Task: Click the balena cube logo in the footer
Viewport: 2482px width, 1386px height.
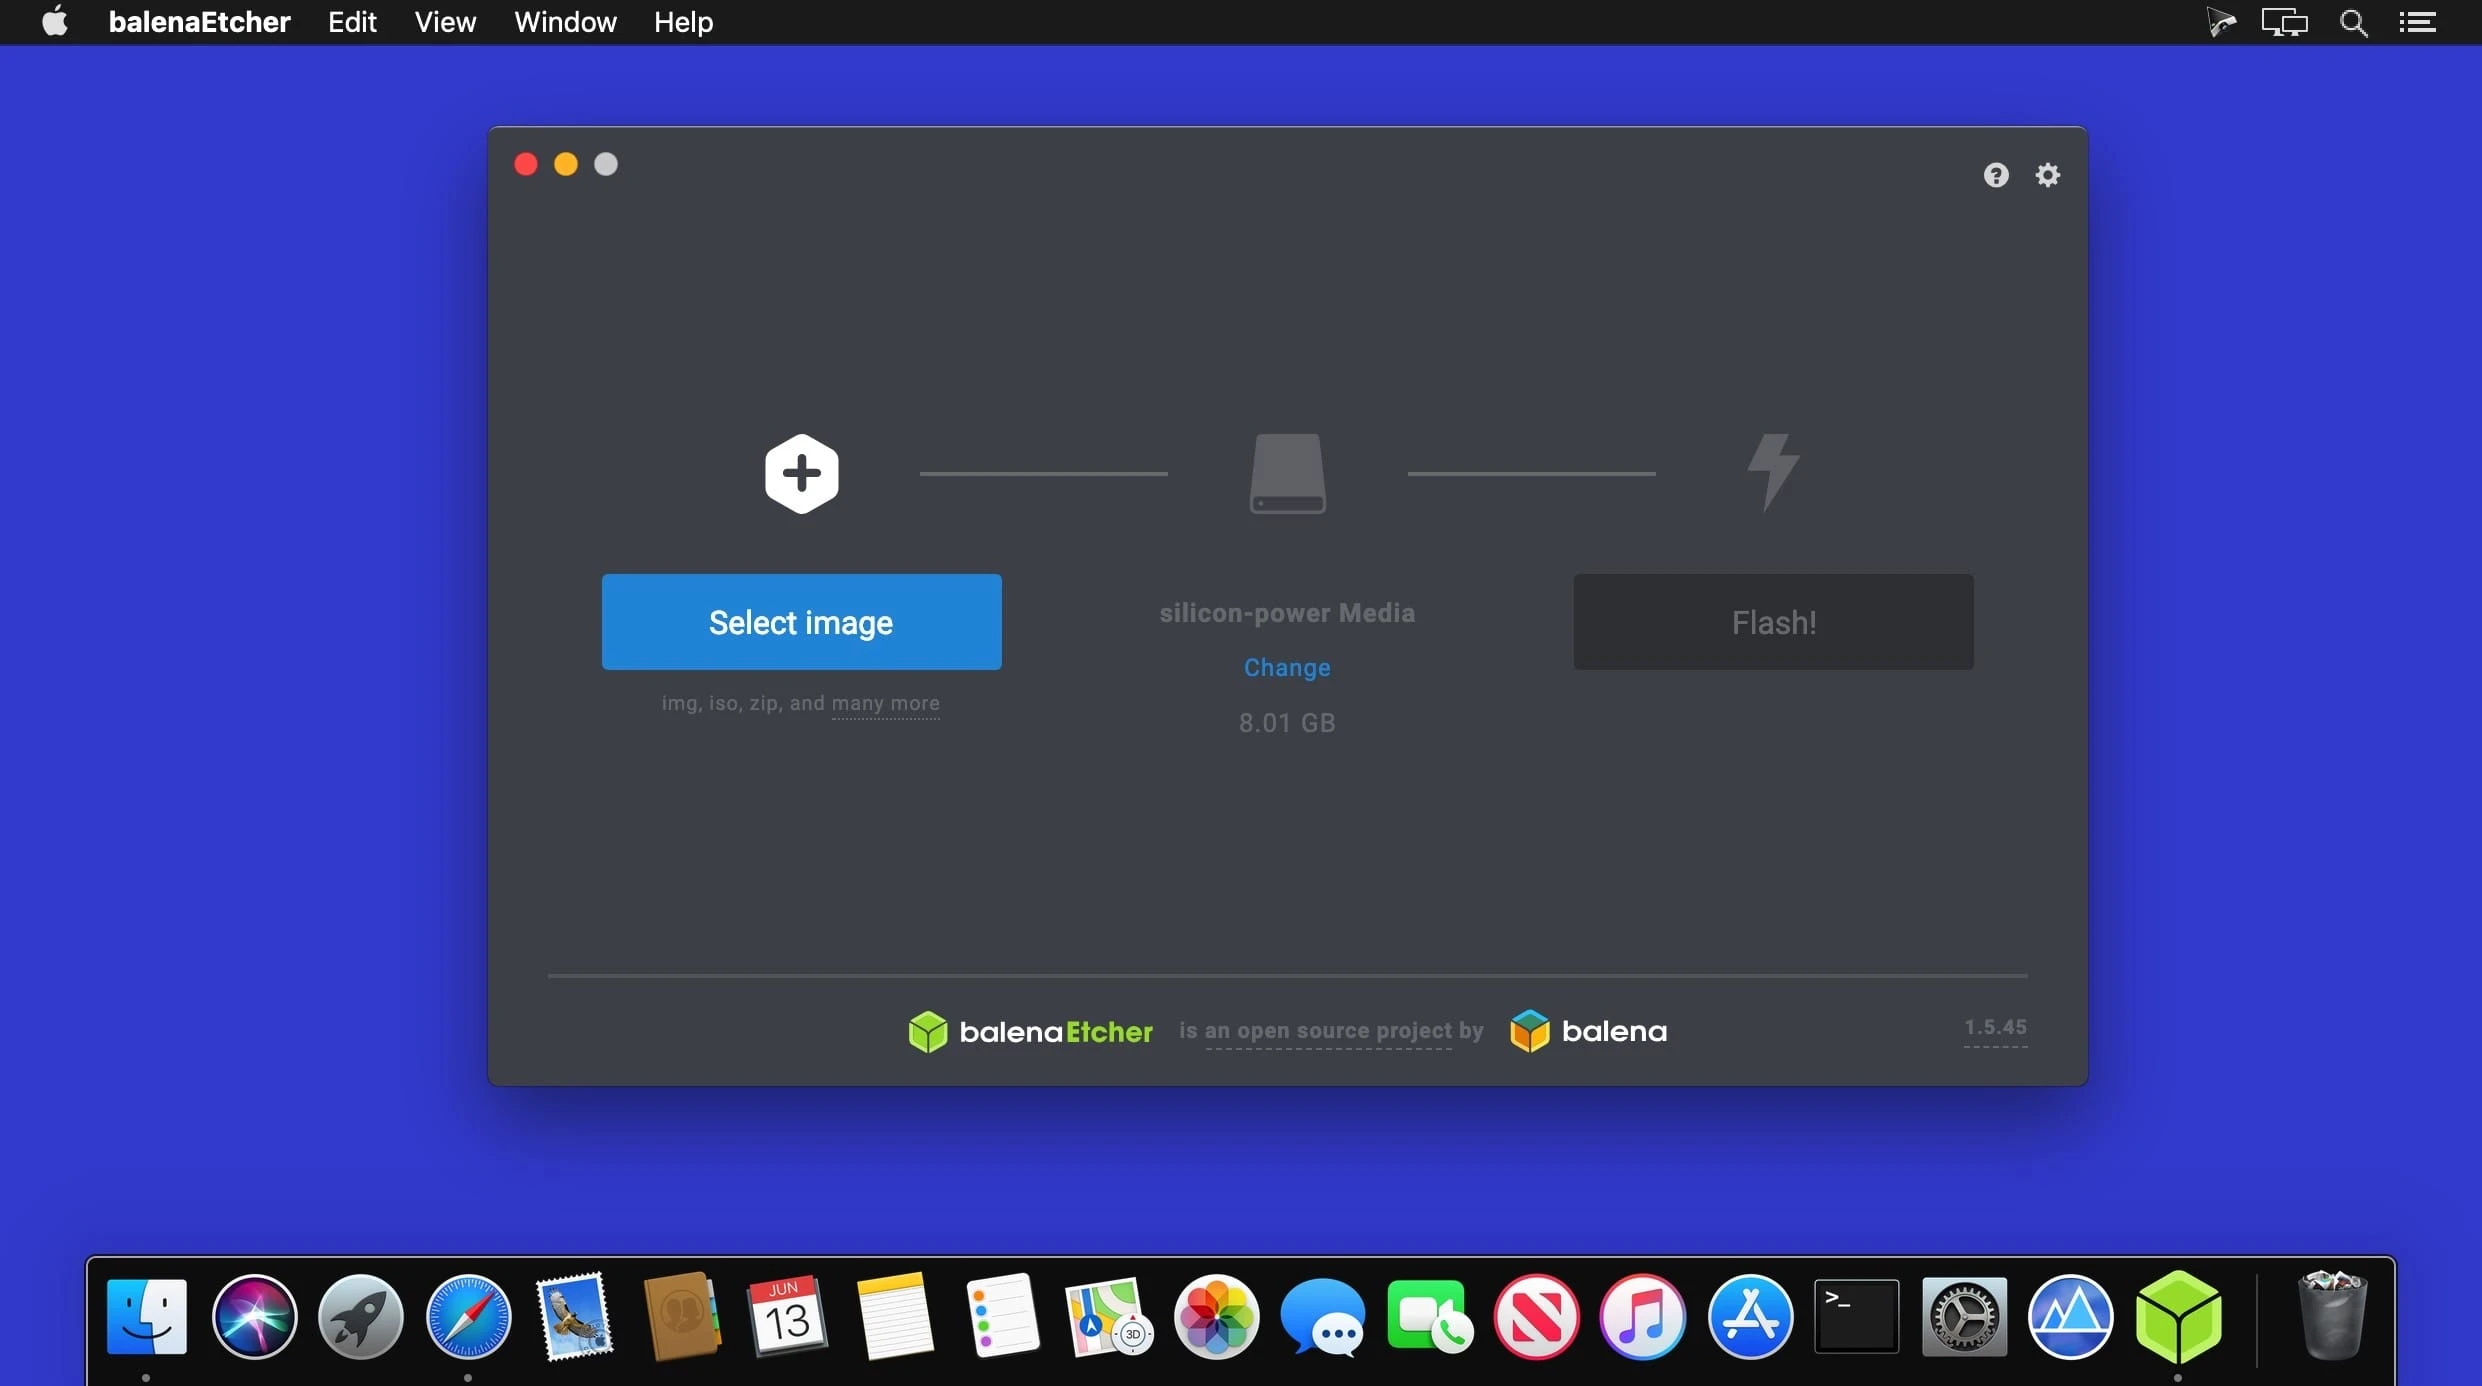Action: [1529, 1031]
